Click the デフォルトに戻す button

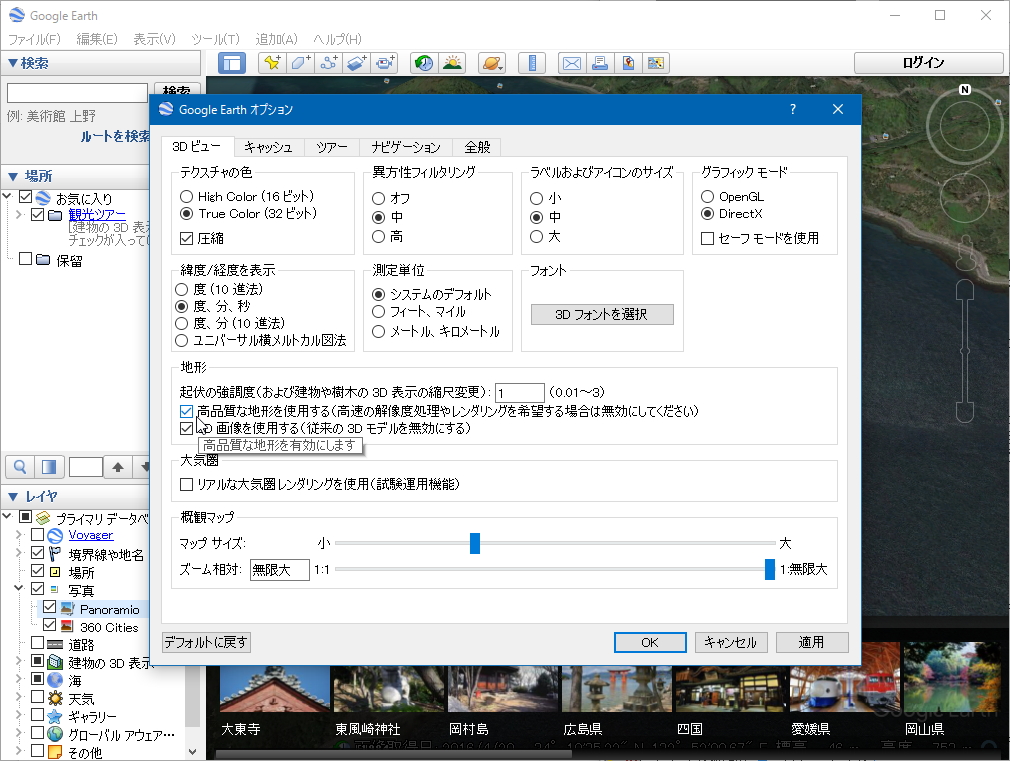pos(205,642)
